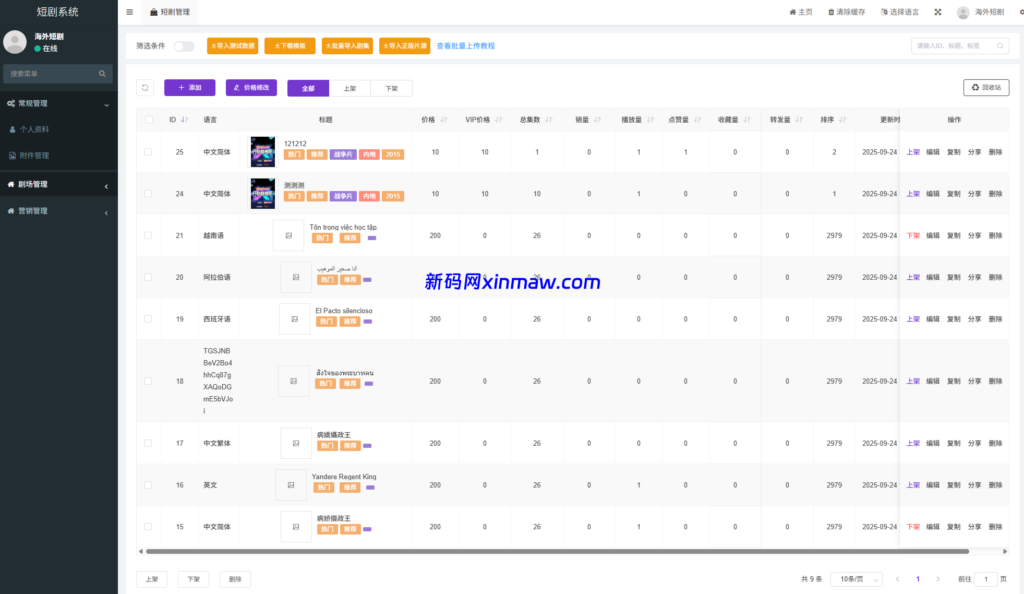Check the select-all checkbox in table header
1024x594 pixels.
pos(149,119)
